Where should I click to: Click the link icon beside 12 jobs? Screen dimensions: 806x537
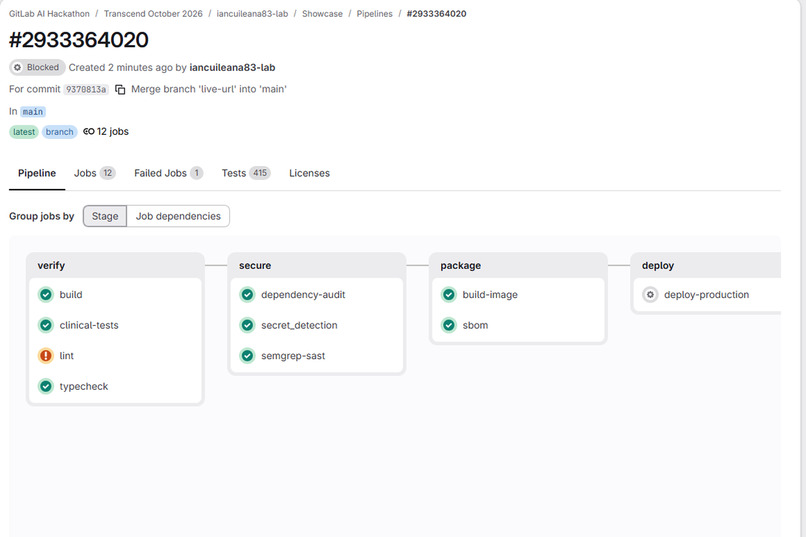(88, 132)
